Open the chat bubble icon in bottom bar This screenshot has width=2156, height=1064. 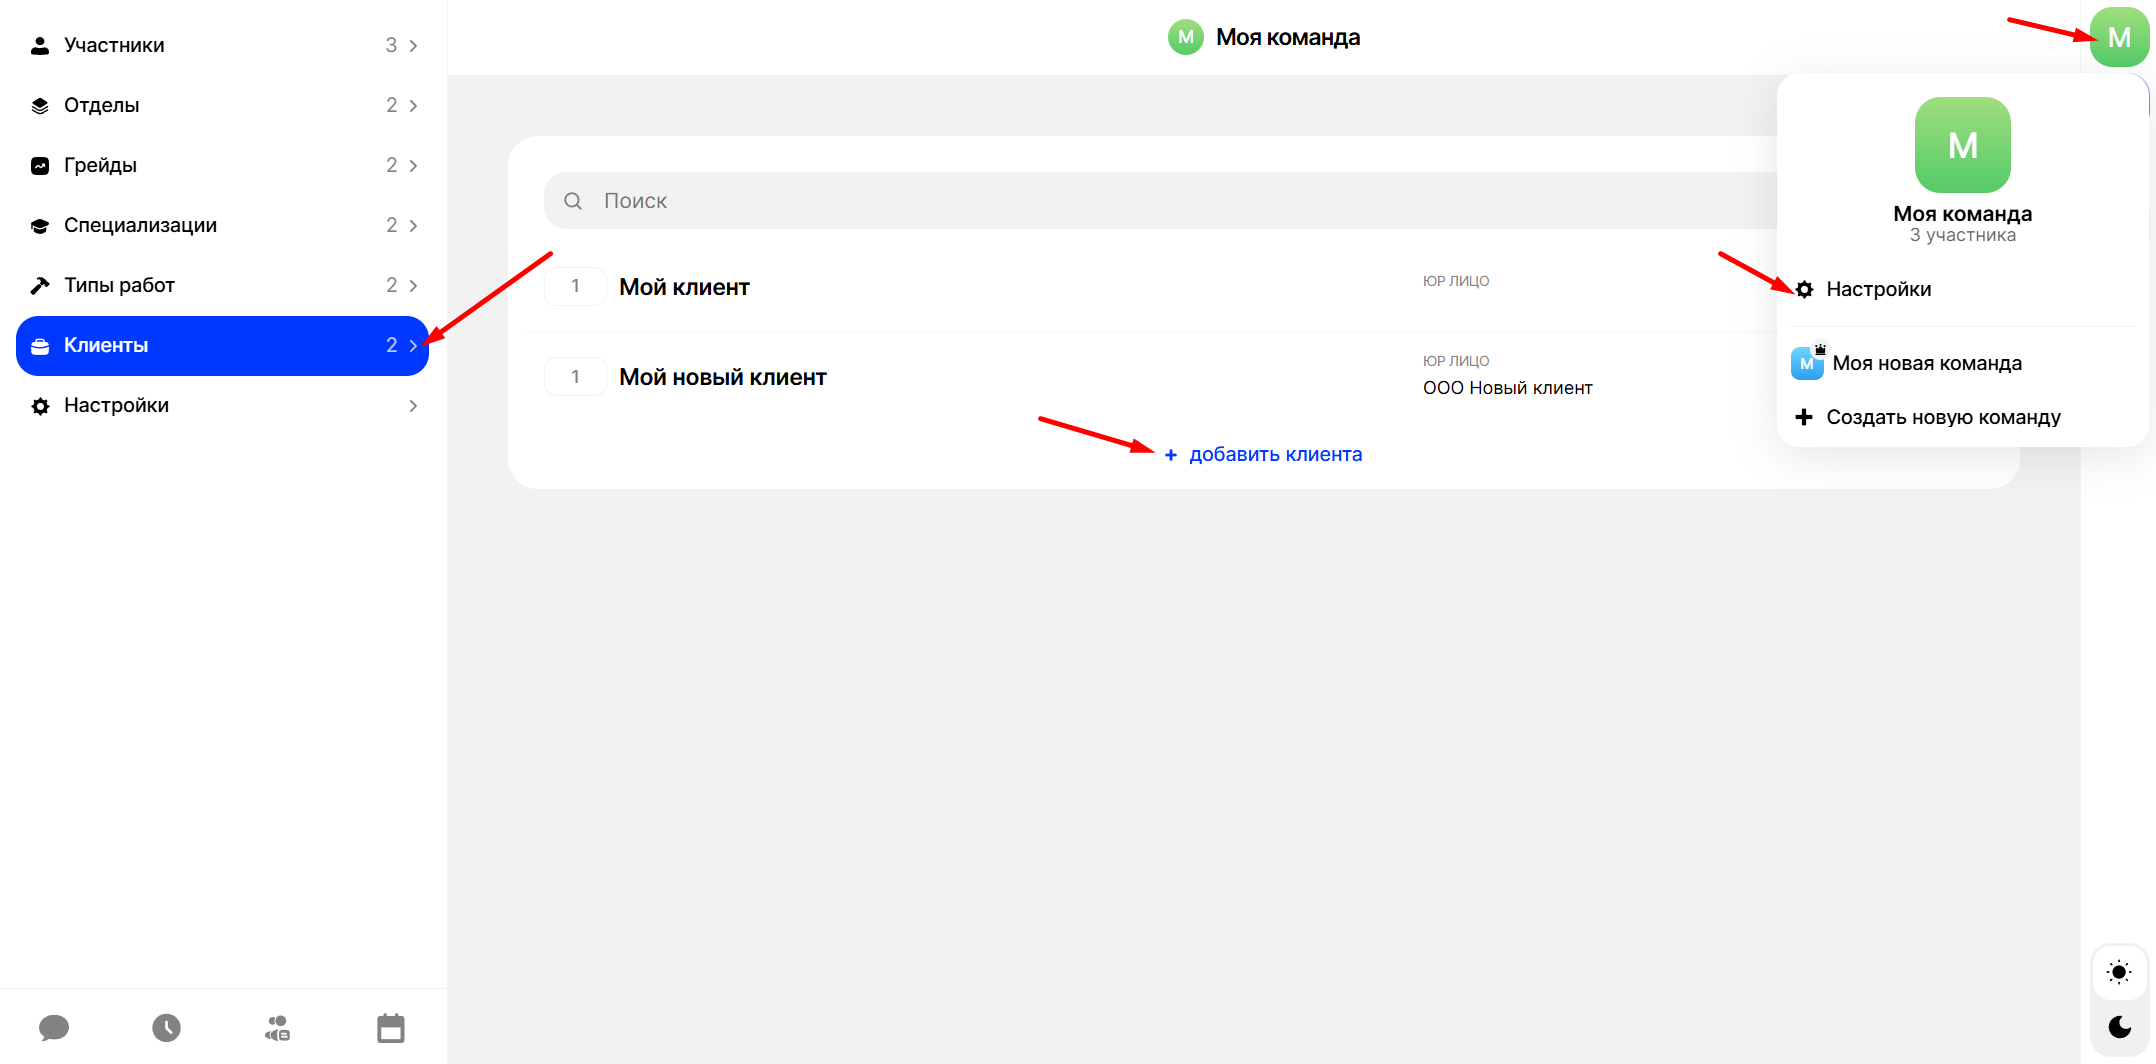tap(54, 1027)
